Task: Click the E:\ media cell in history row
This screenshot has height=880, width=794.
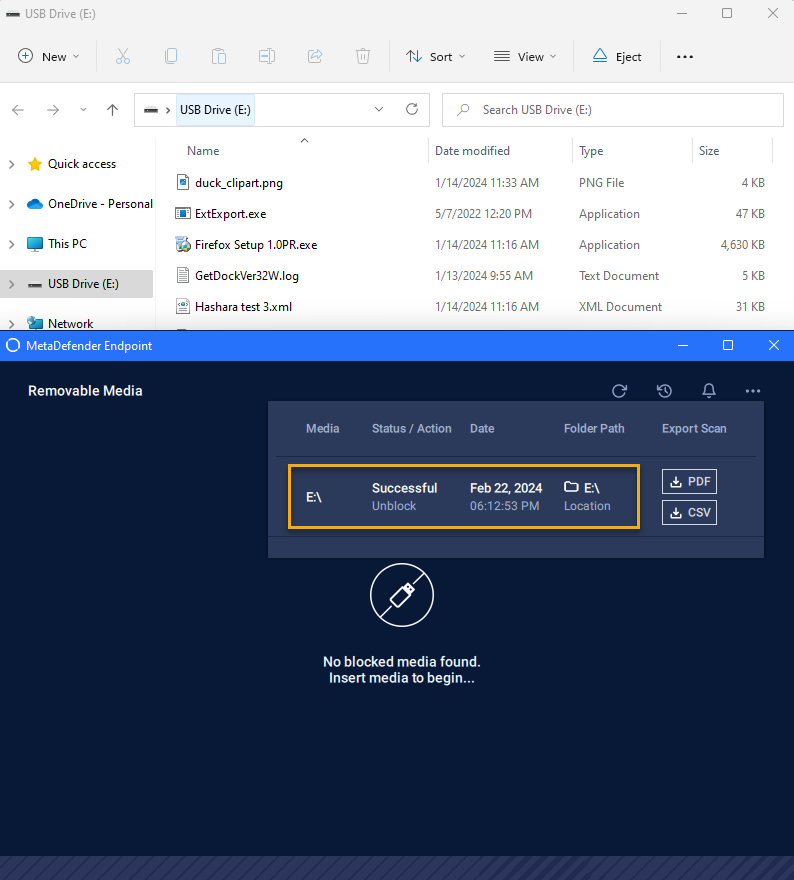Action: 314,497
